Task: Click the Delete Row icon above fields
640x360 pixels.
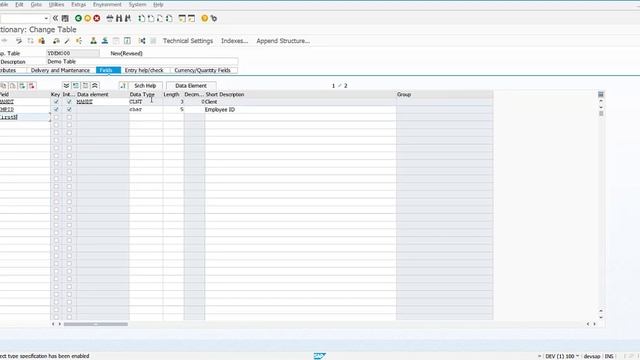Action: point(32,86)
